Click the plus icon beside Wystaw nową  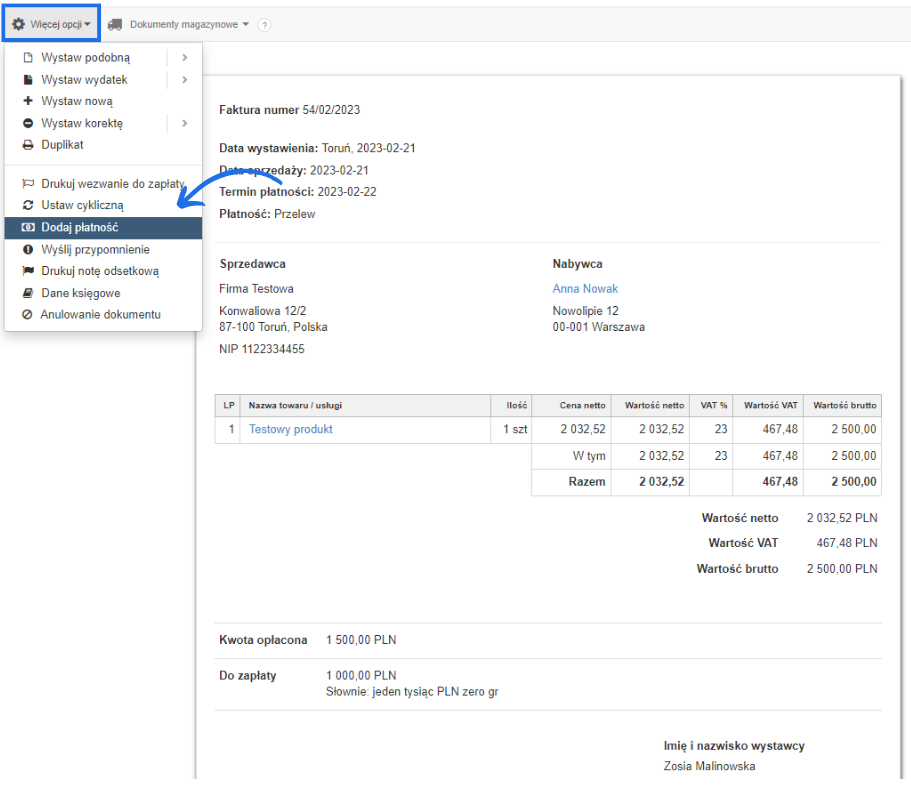[28, 101]
